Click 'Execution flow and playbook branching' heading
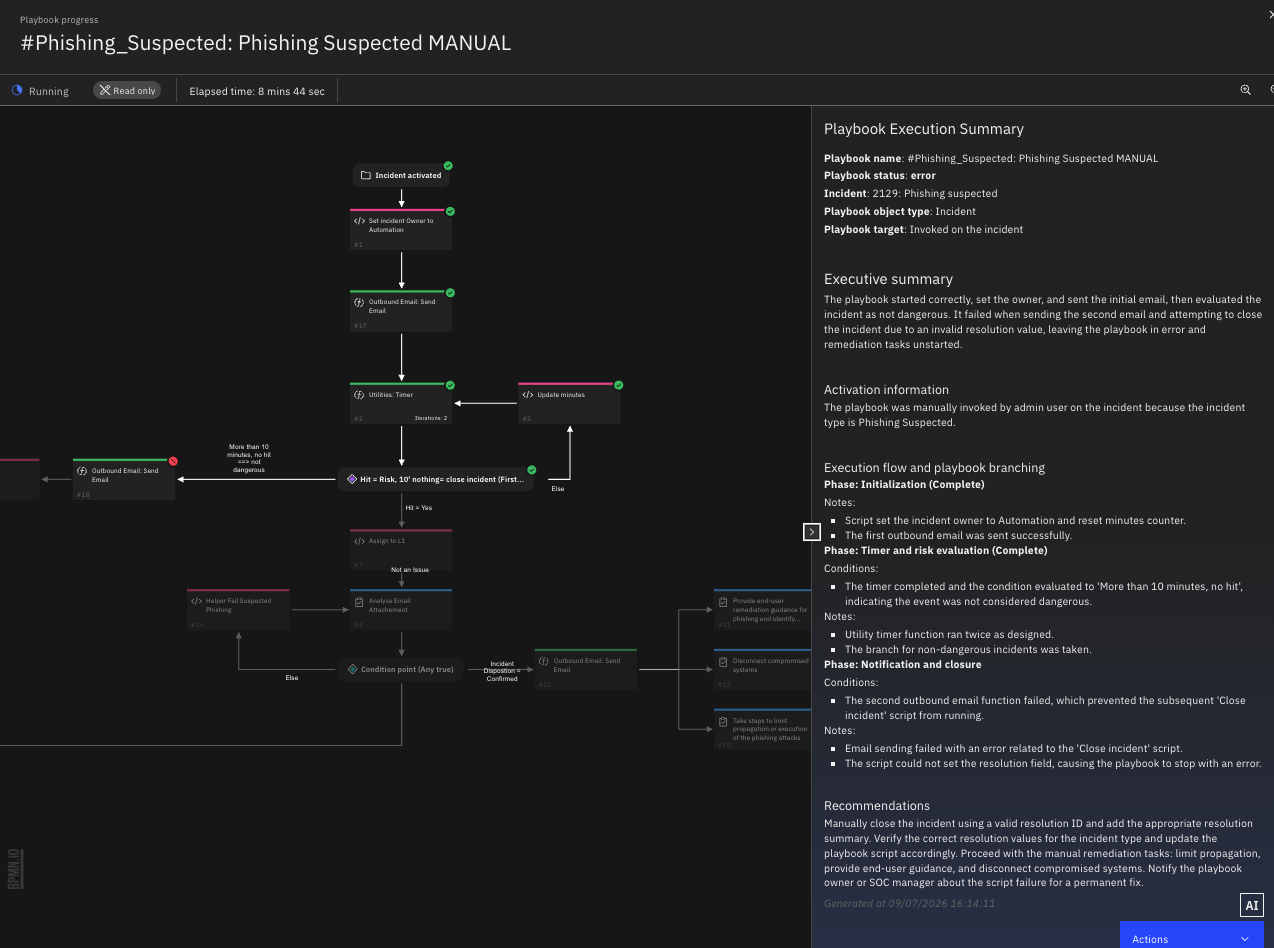The width and height of the screenshot is (1274, 948). 934,467
